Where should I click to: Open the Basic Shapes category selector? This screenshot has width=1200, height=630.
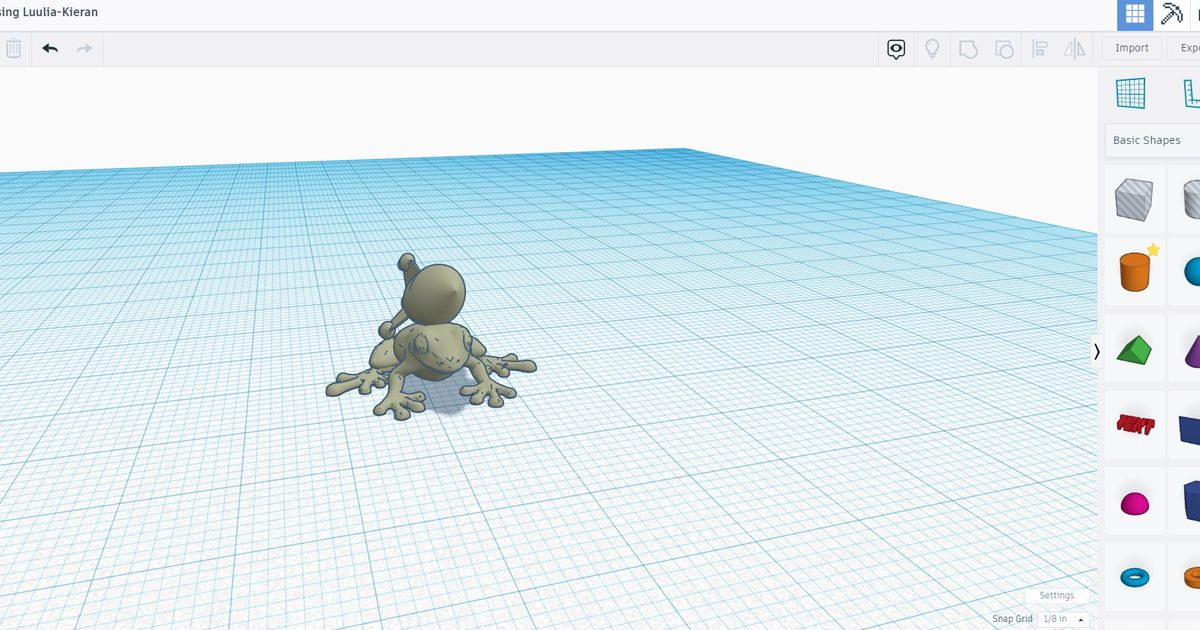point(1147,140)
